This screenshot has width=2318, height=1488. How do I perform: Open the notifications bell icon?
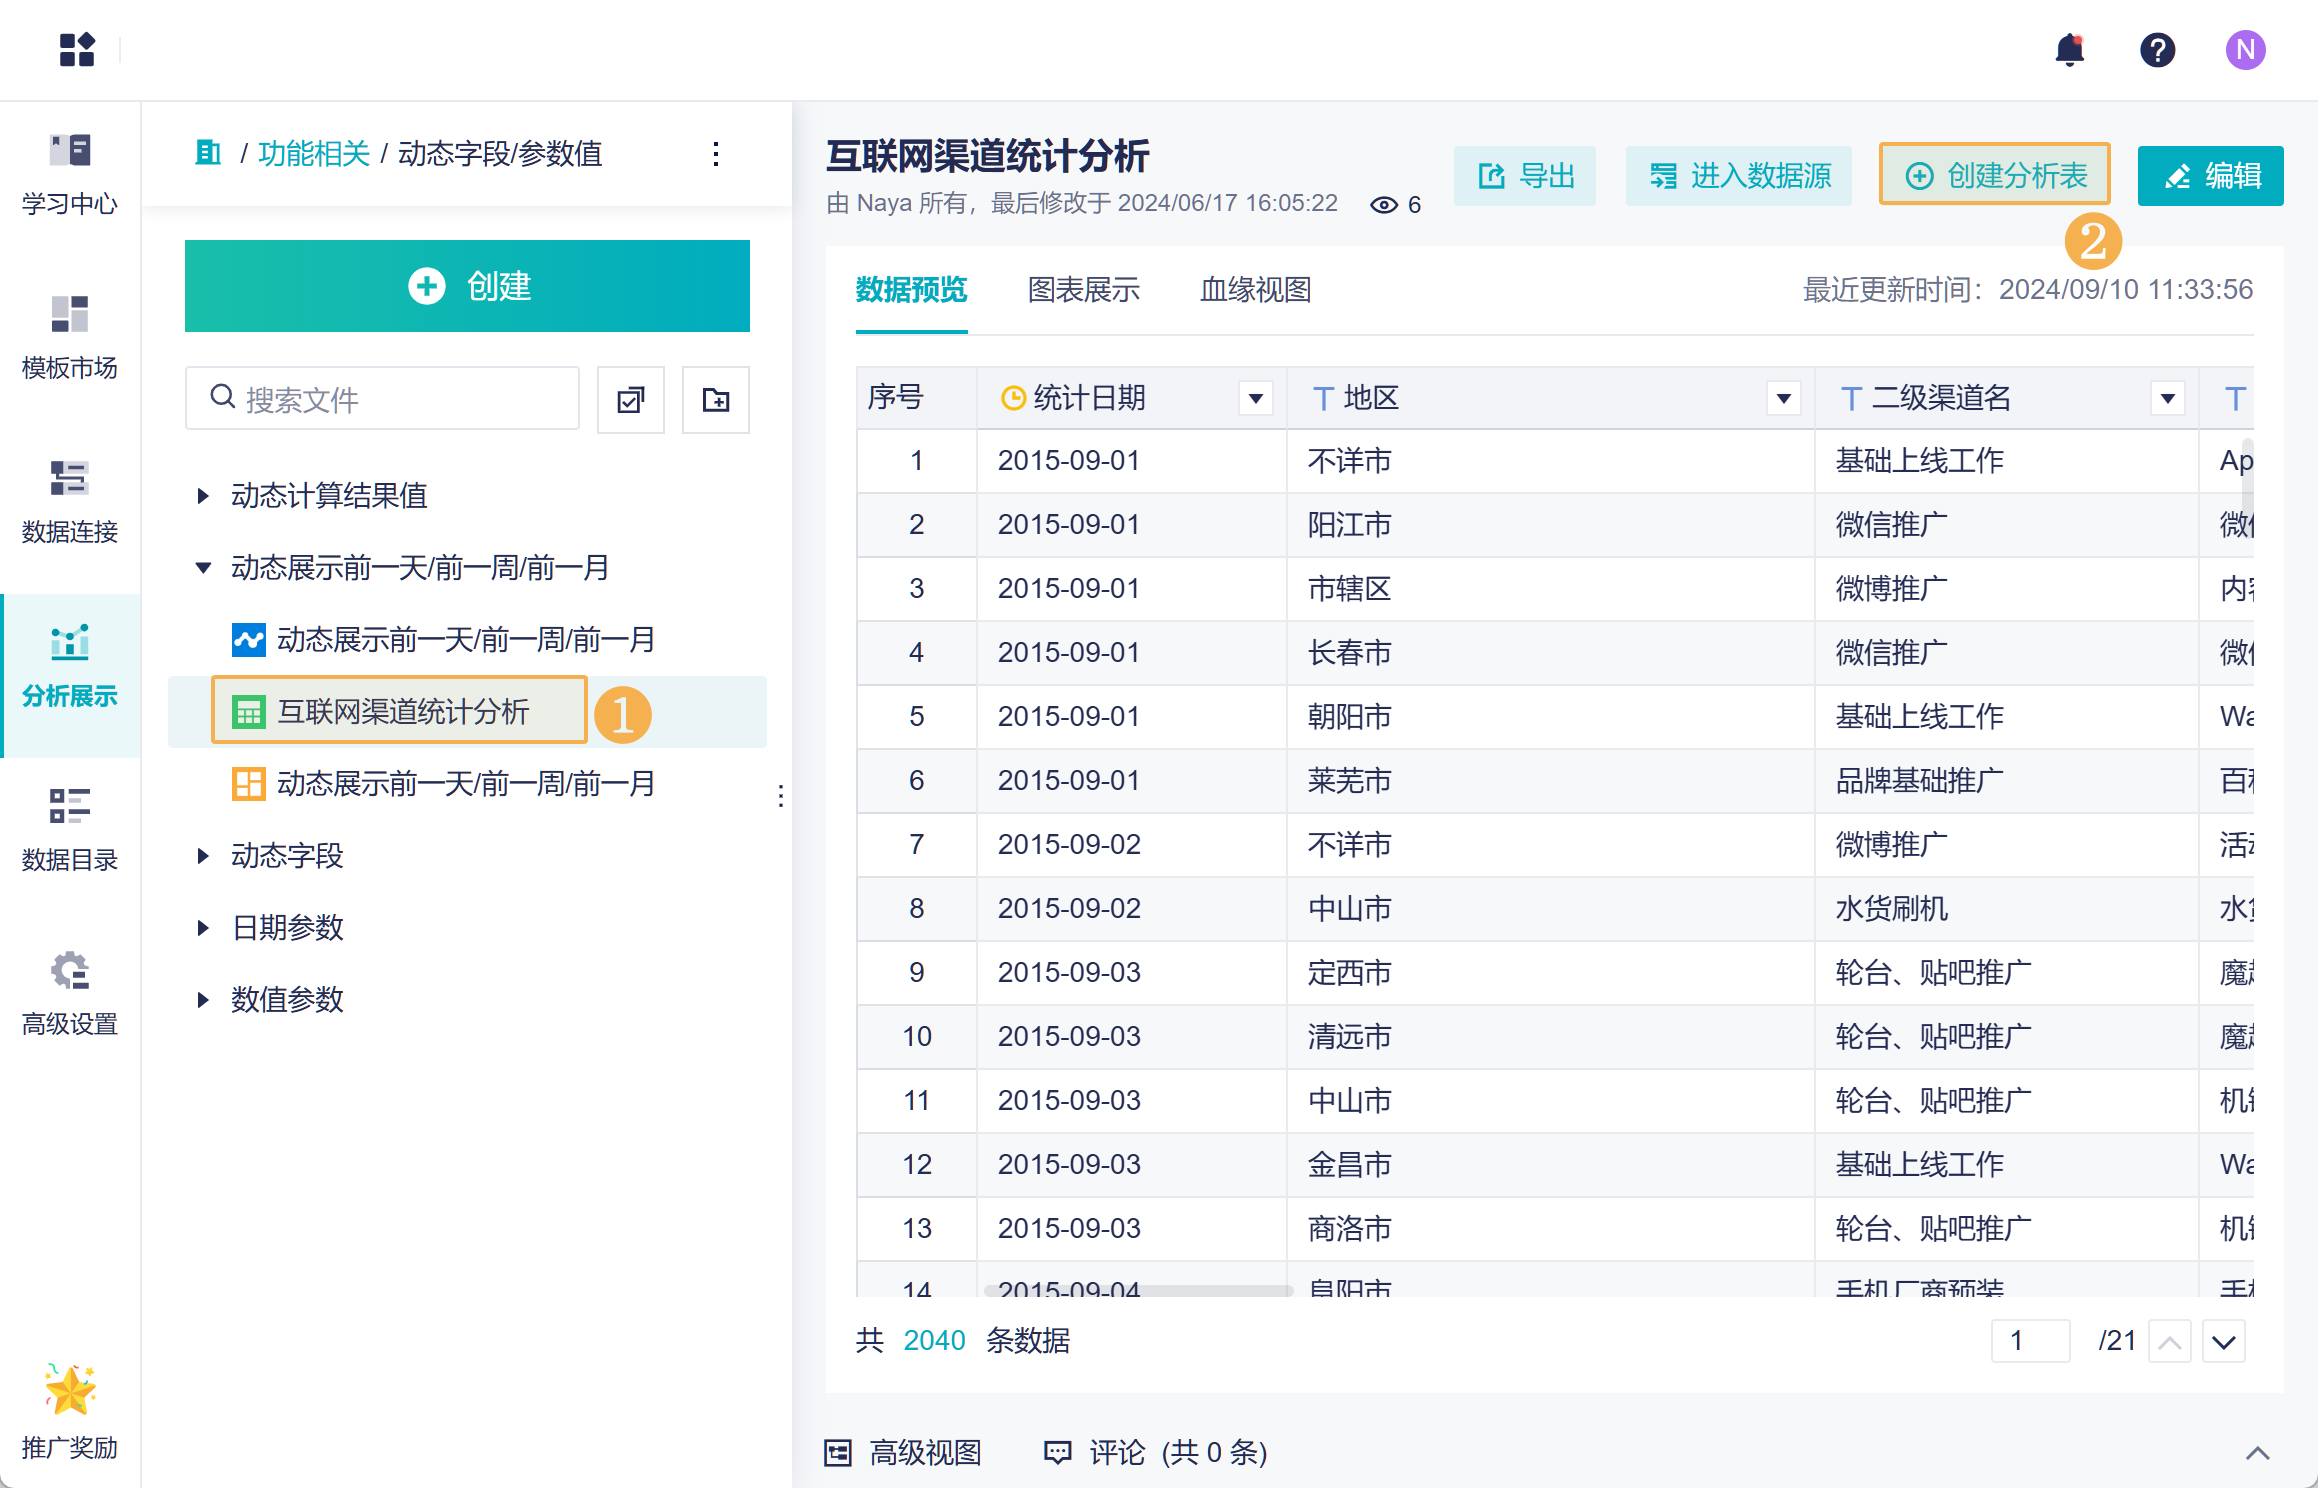point(2069,50)
